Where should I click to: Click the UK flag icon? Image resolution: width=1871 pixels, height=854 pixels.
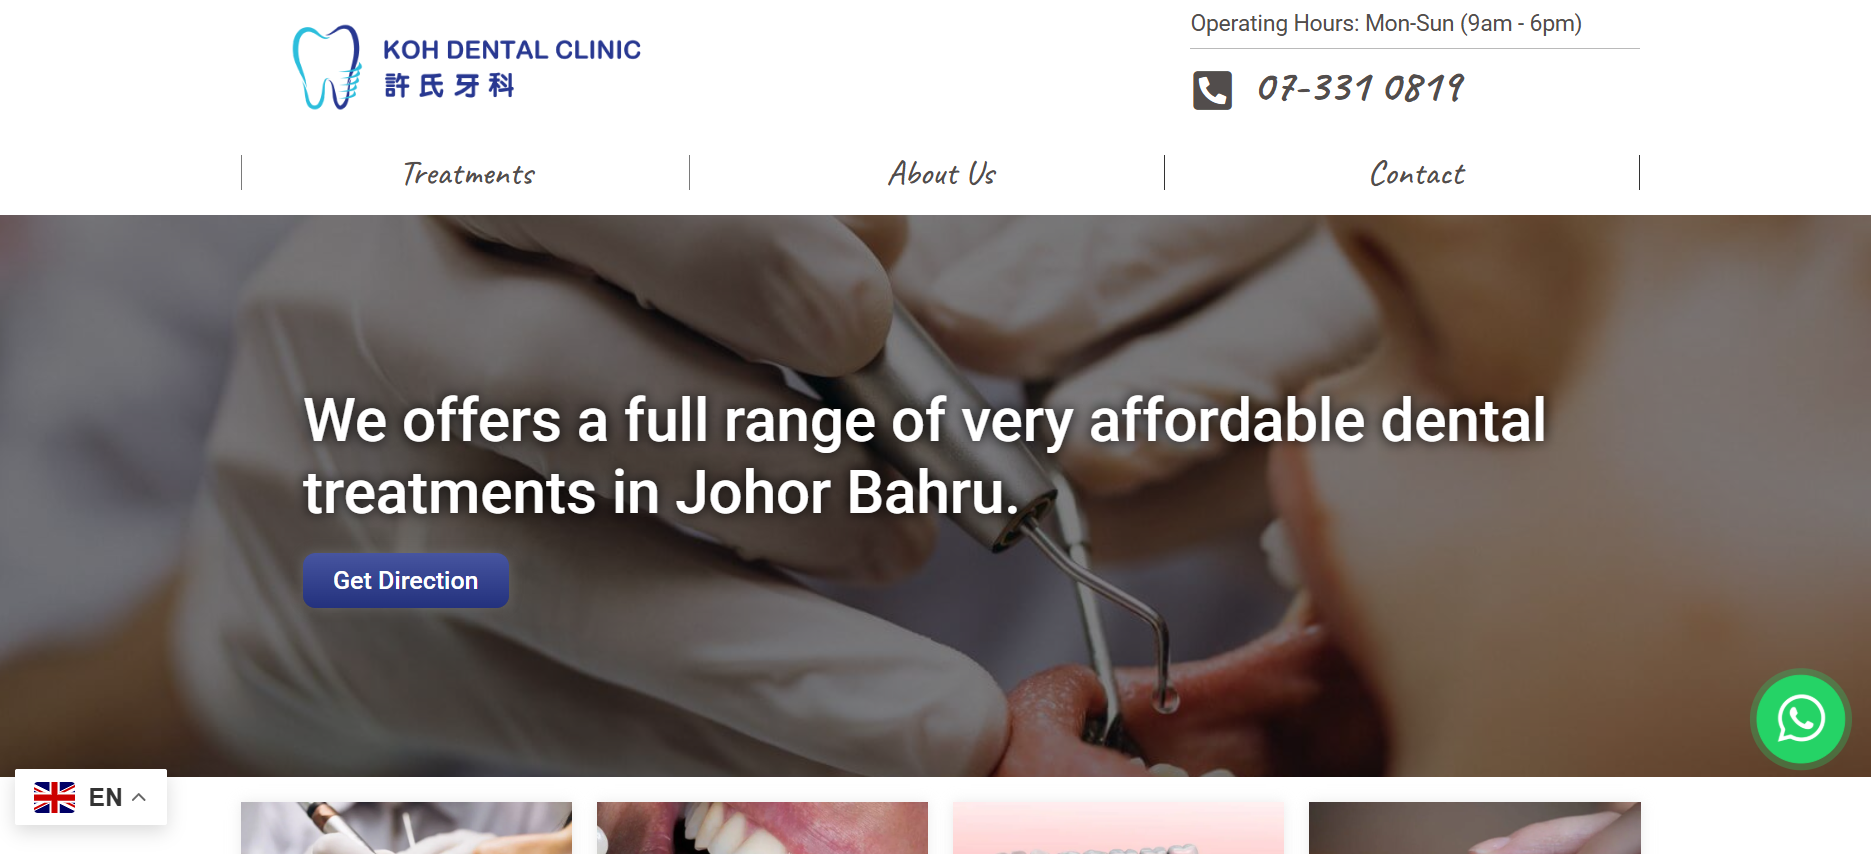tap(54, 797)
